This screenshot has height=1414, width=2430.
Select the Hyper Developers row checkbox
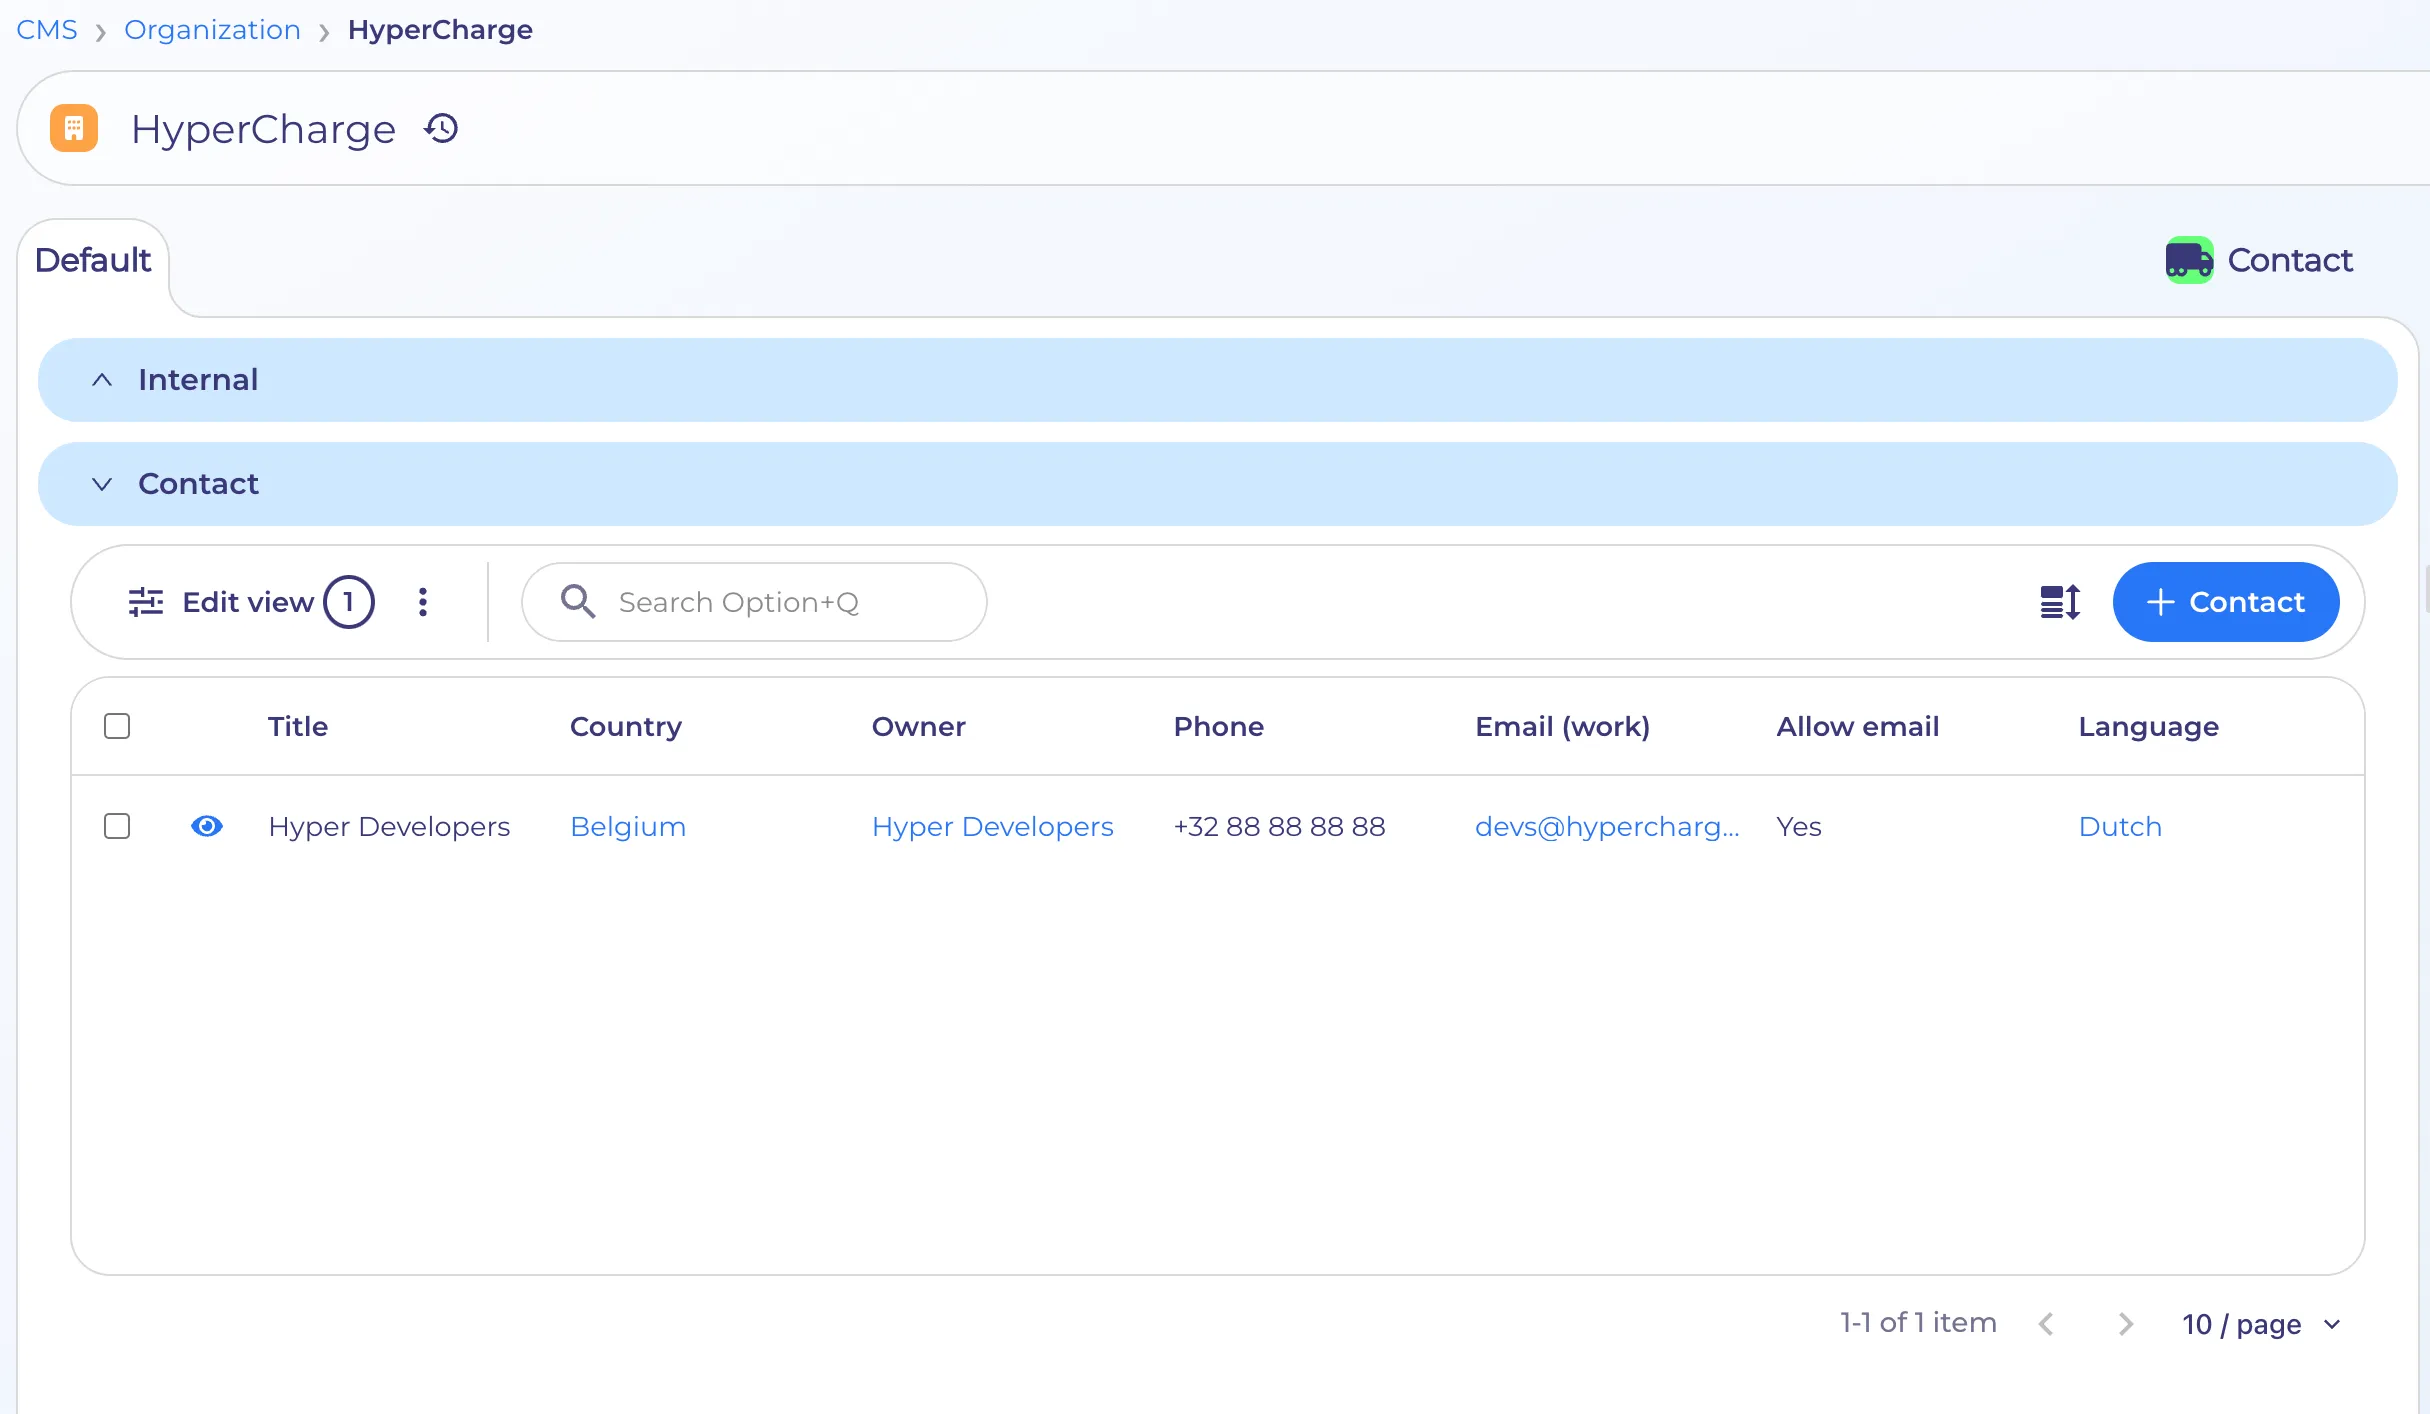[x=117, y=826]
